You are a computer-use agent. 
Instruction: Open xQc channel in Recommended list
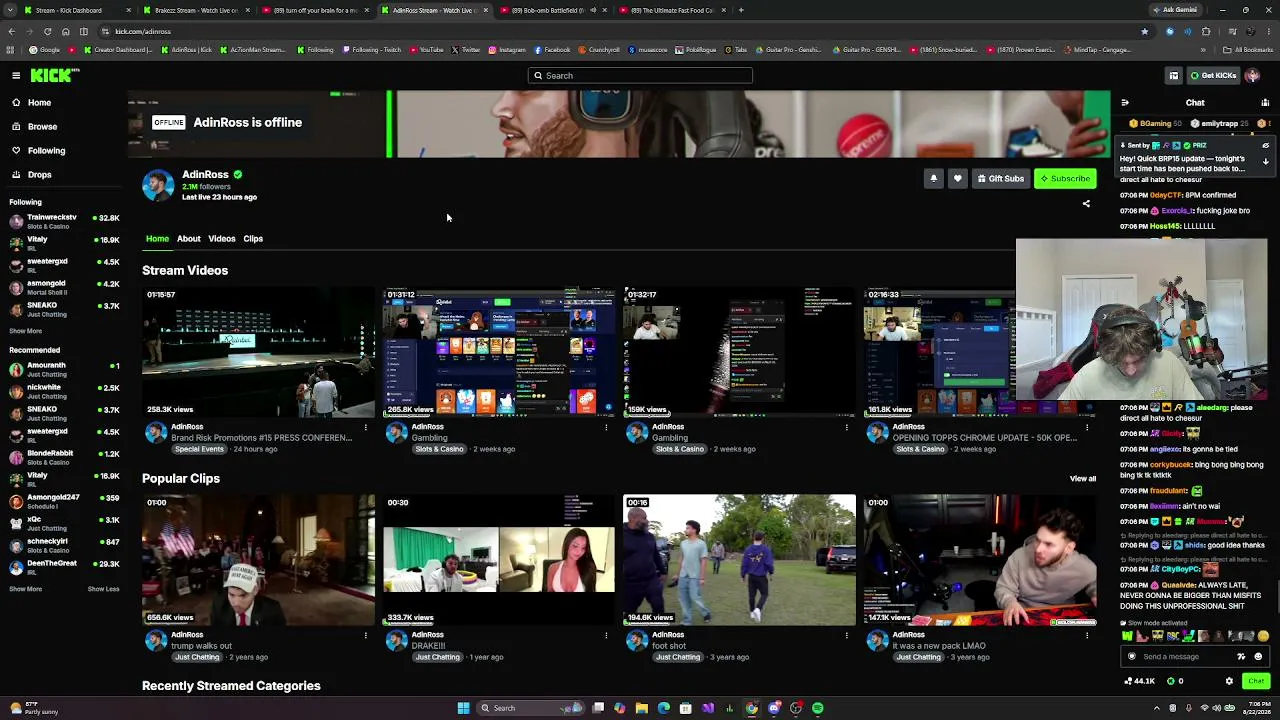point(64,523)
